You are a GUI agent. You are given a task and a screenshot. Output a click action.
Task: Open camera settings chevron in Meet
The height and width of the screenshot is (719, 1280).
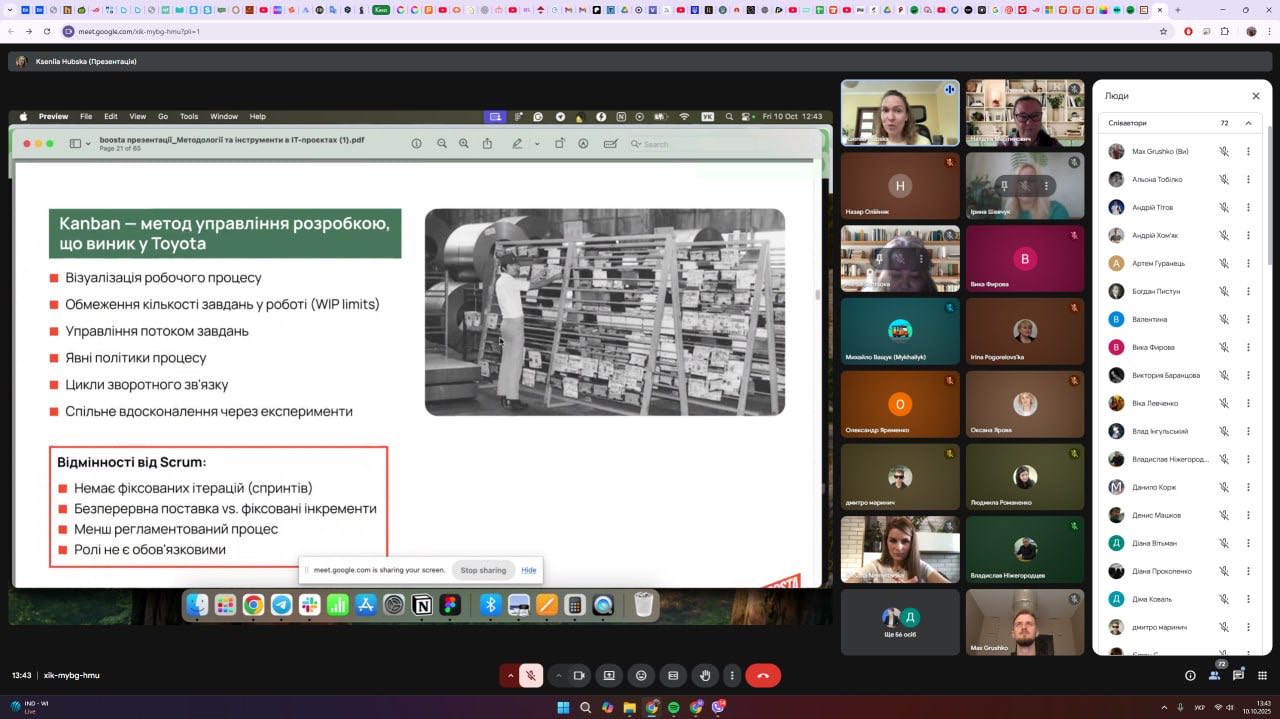tap(558, 675)
